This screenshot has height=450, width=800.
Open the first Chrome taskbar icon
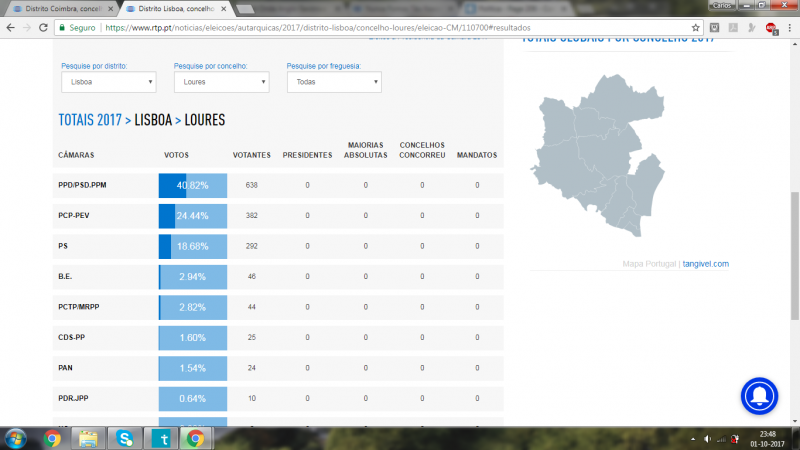(x=52, y=439)
